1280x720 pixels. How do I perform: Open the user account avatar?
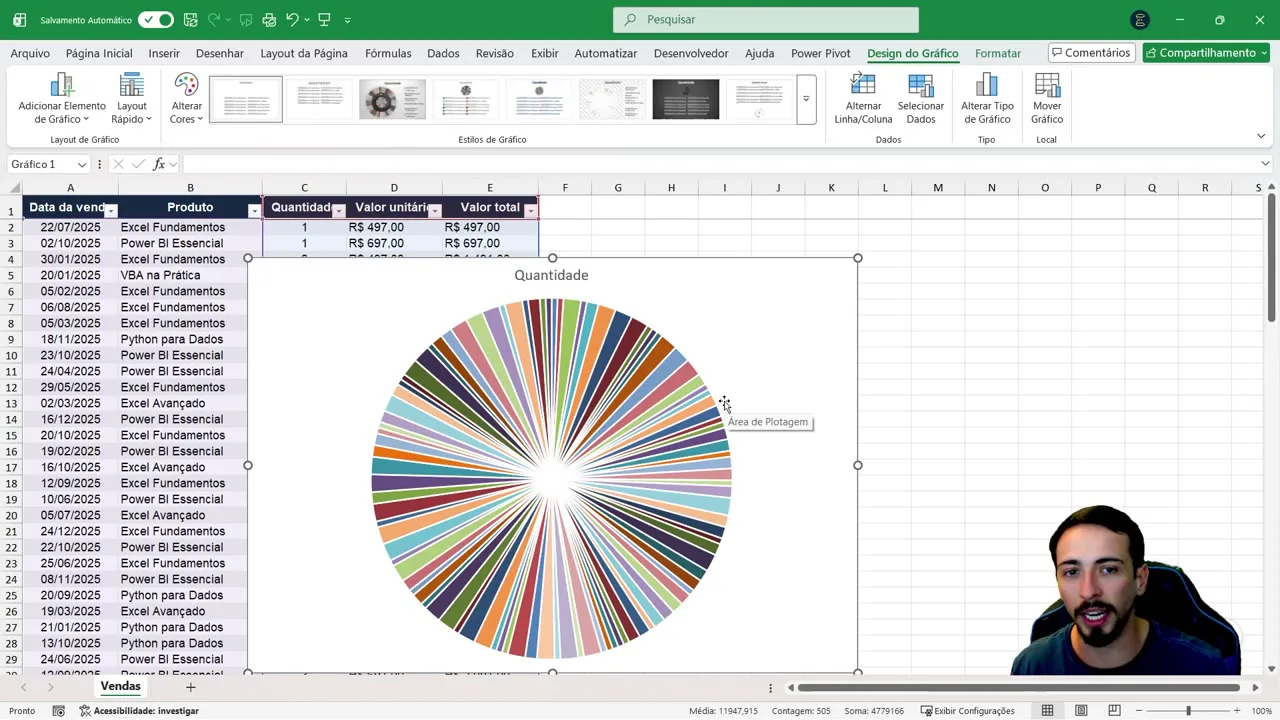pyautogui.click(x=1139, y=20)
